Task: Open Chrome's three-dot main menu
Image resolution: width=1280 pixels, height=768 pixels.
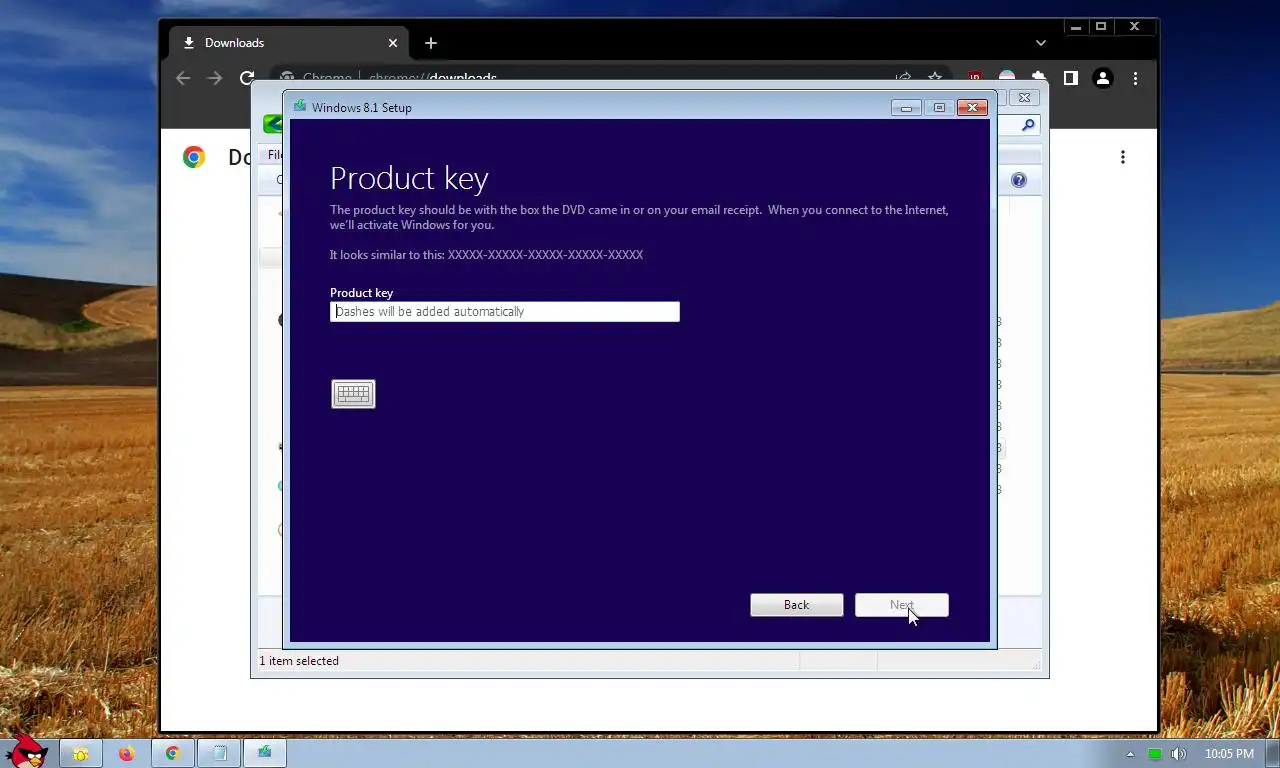Action: [1135, 78]
